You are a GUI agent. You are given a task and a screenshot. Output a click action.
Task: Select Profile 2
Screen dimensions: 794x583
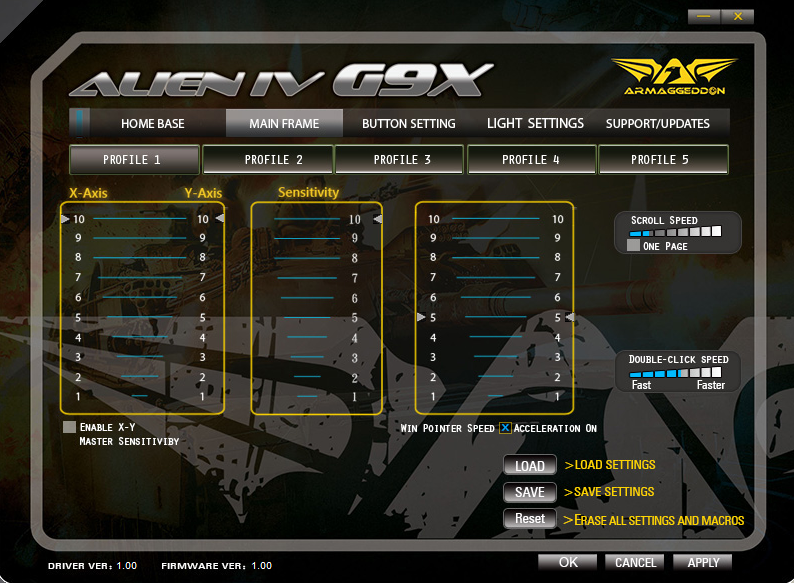click(x=268, y=160)
